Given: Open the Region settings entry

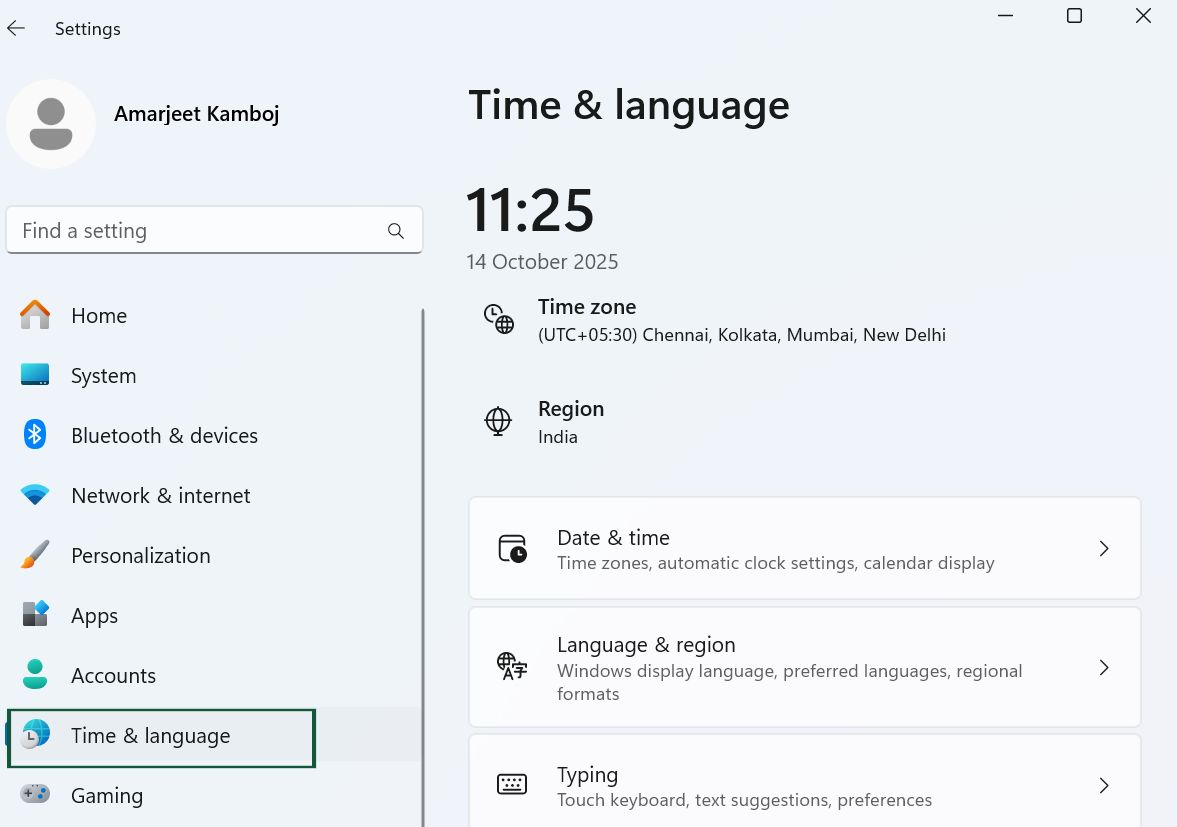Looking at the screenshot, I should pyautogui.click(x=570, y=420).
